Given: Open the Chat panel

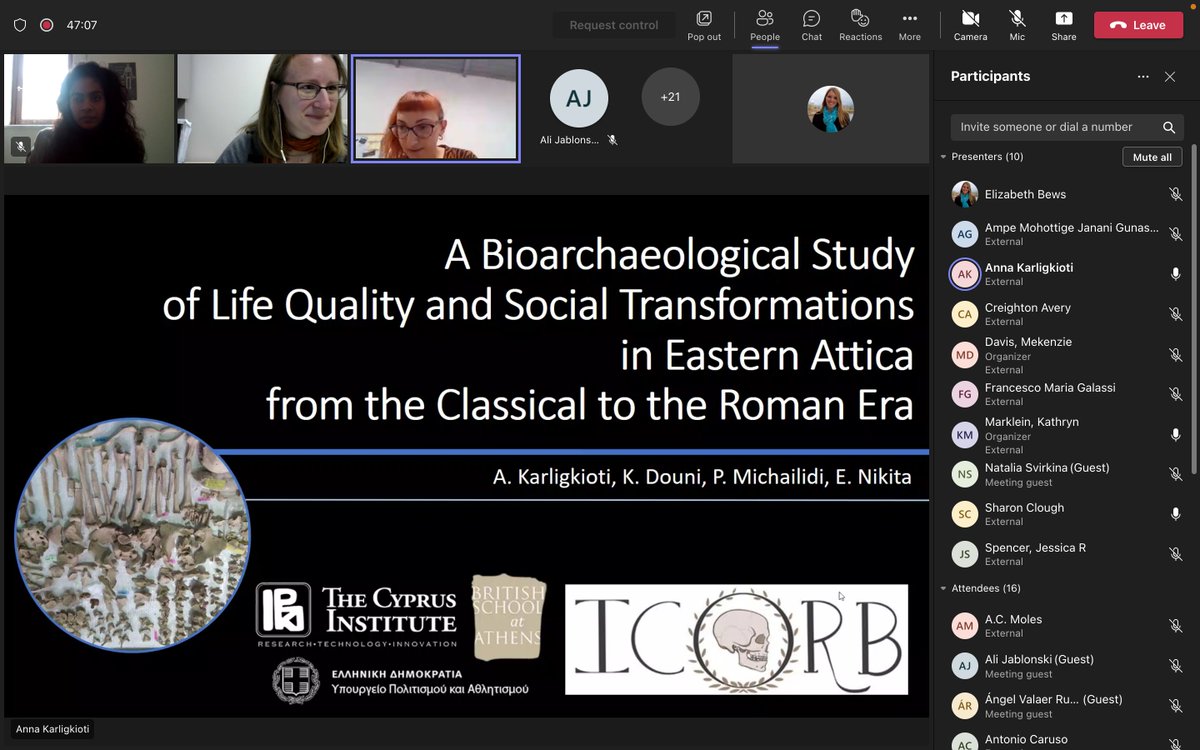Looking at the screenshot, I should pyautogui.click(x=811, y=25).
